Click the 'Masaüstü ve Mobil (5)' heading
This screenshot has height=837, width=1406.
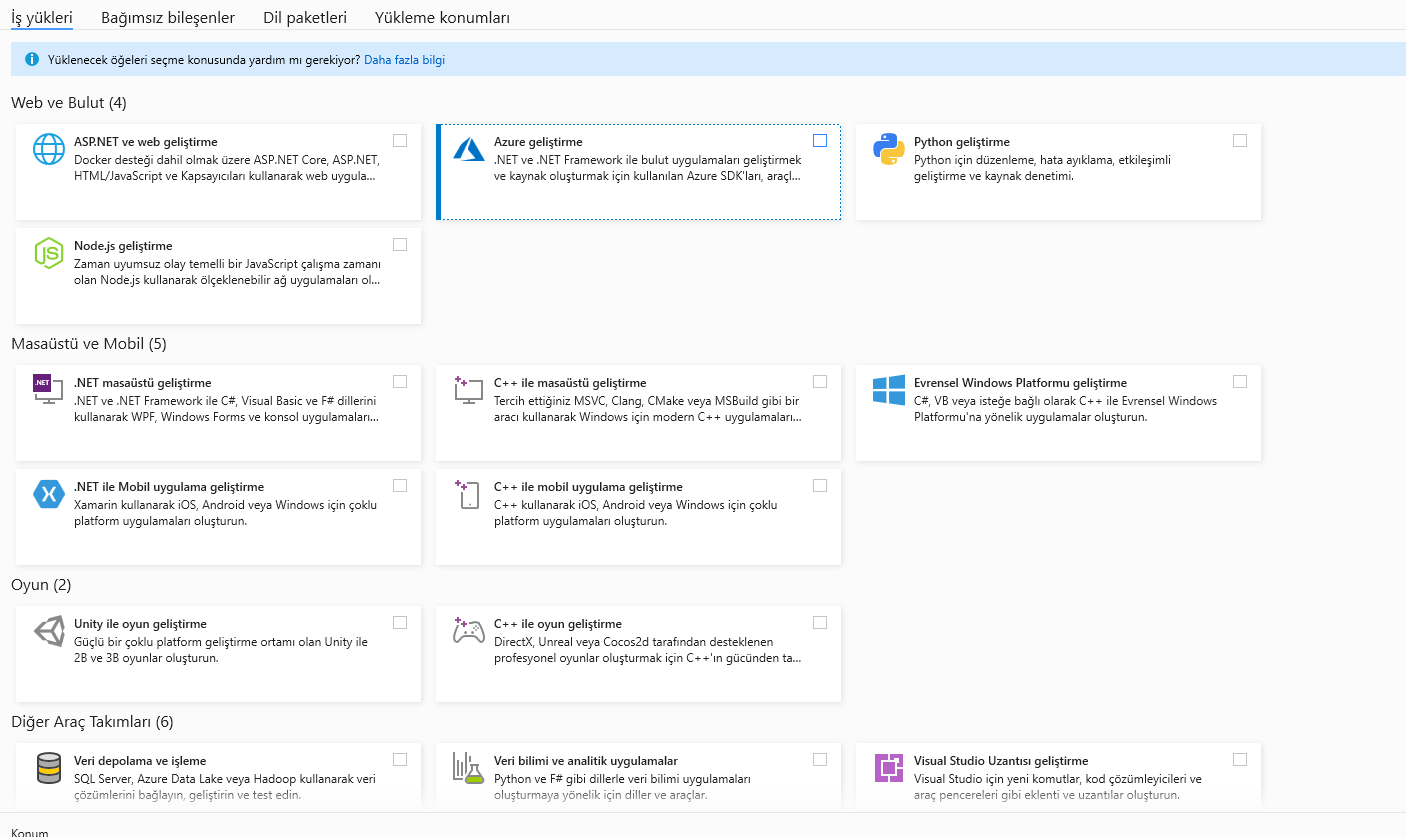(89, 344)
